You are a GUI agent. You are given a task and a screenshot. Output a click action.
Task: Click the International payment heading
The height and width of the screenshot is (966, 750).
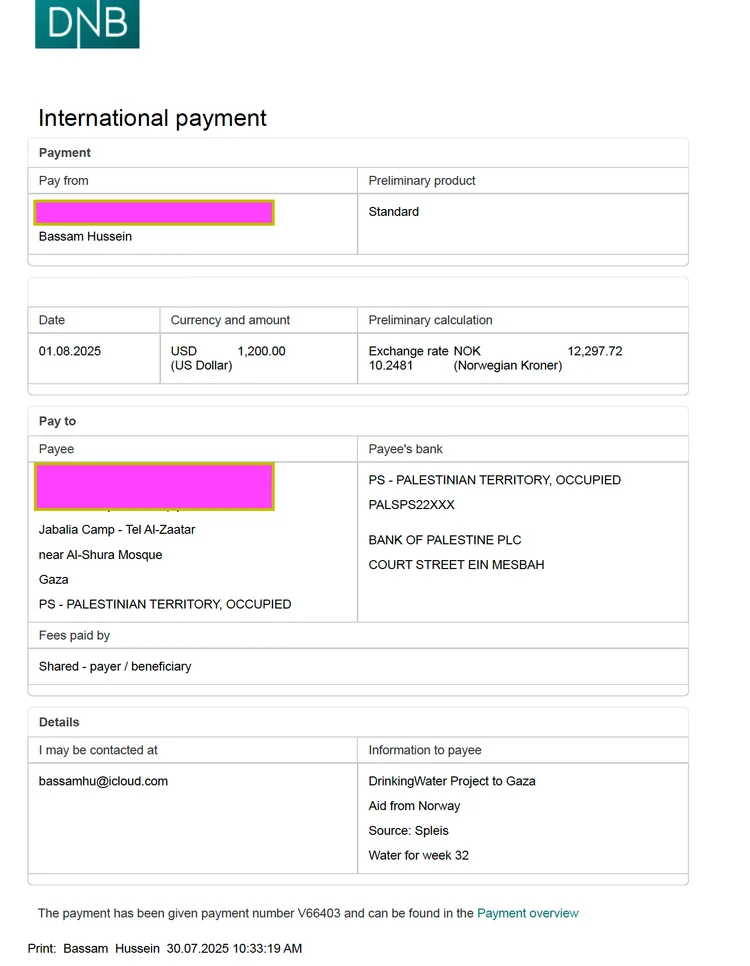point(152,118)
